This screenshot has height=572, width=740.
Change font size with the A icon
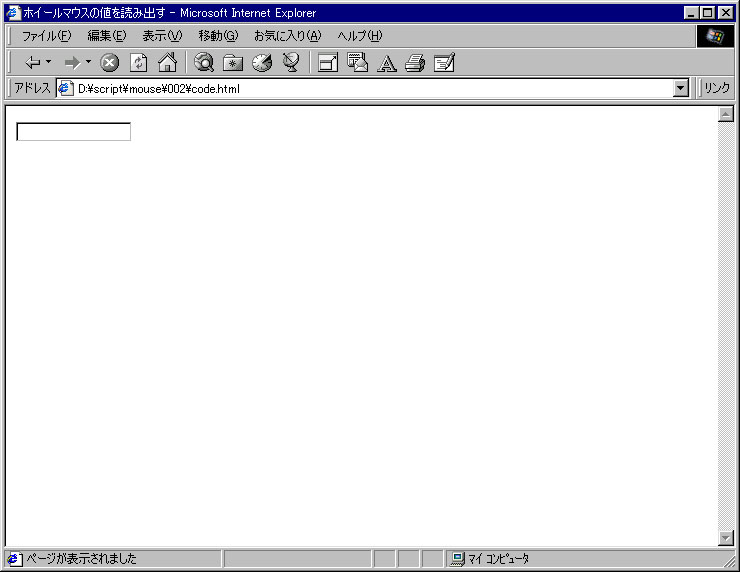(387, 63)
